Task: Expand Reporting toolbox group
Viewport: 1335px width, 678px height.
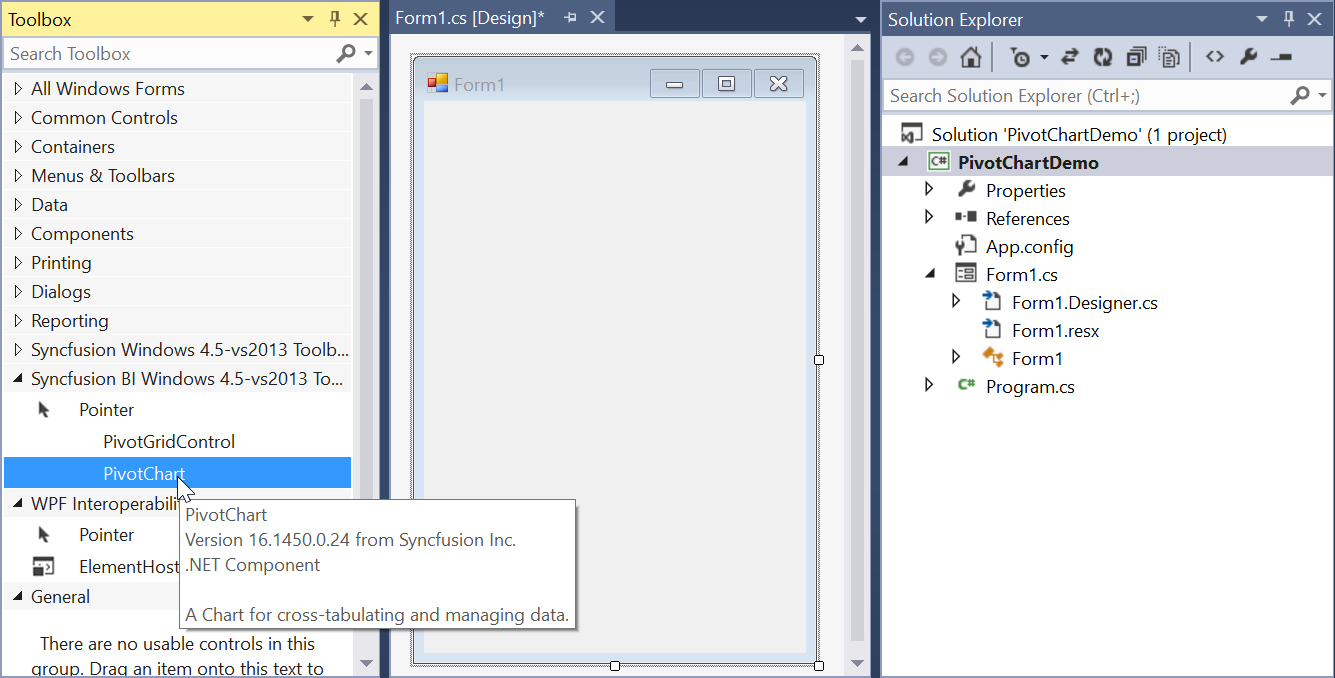Action: click(18, 321)
